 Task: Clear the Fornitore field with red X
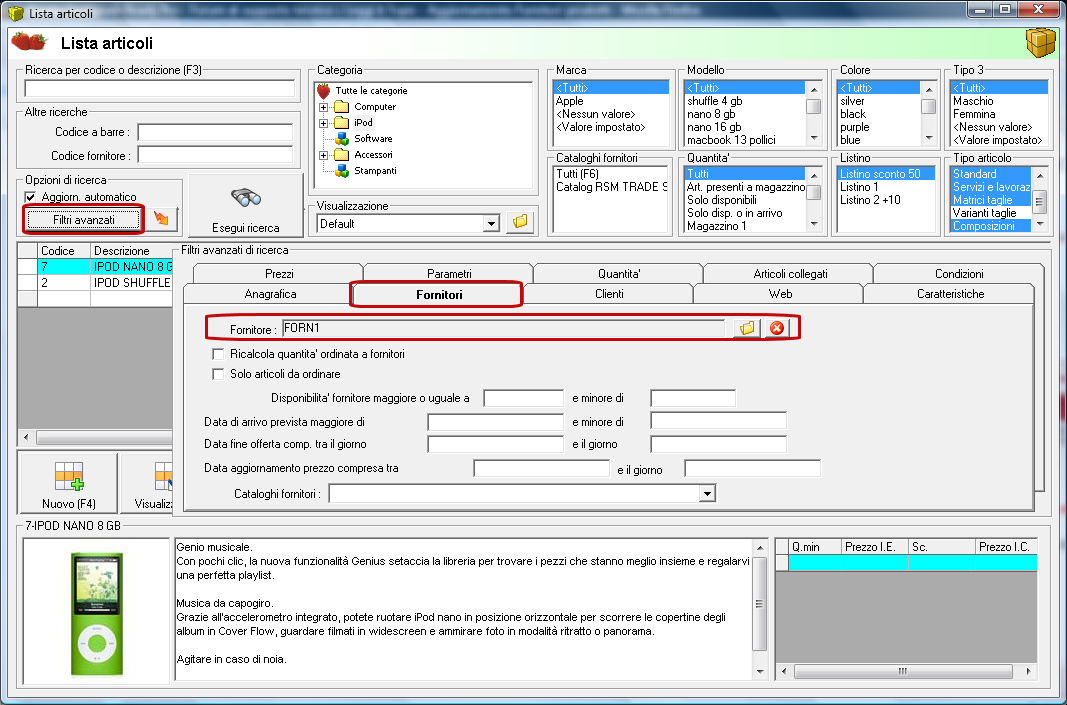776,328
